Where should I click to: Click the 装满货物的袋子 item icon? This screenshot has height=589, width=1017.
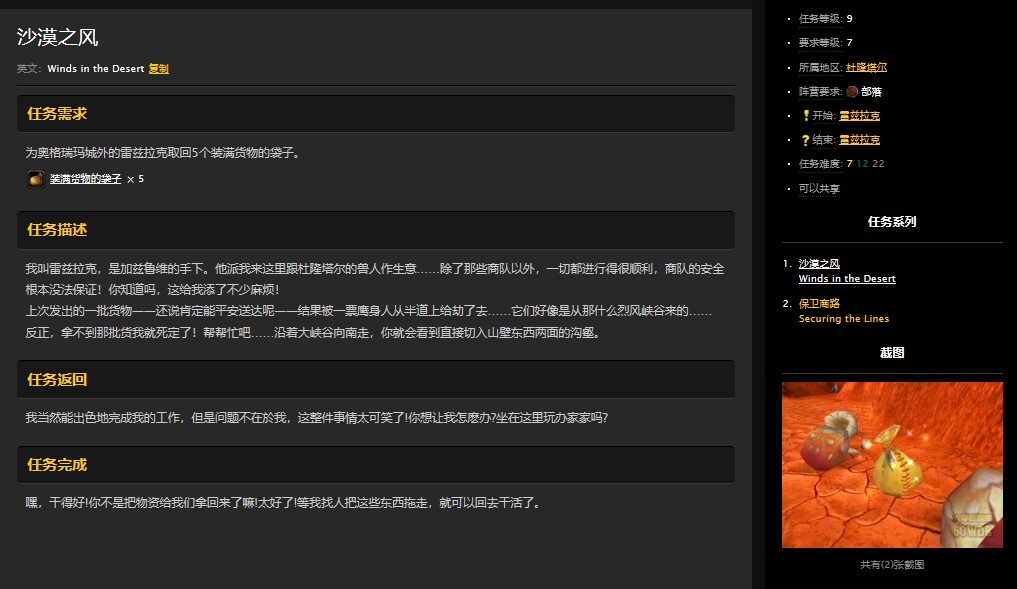pos(35,179)
